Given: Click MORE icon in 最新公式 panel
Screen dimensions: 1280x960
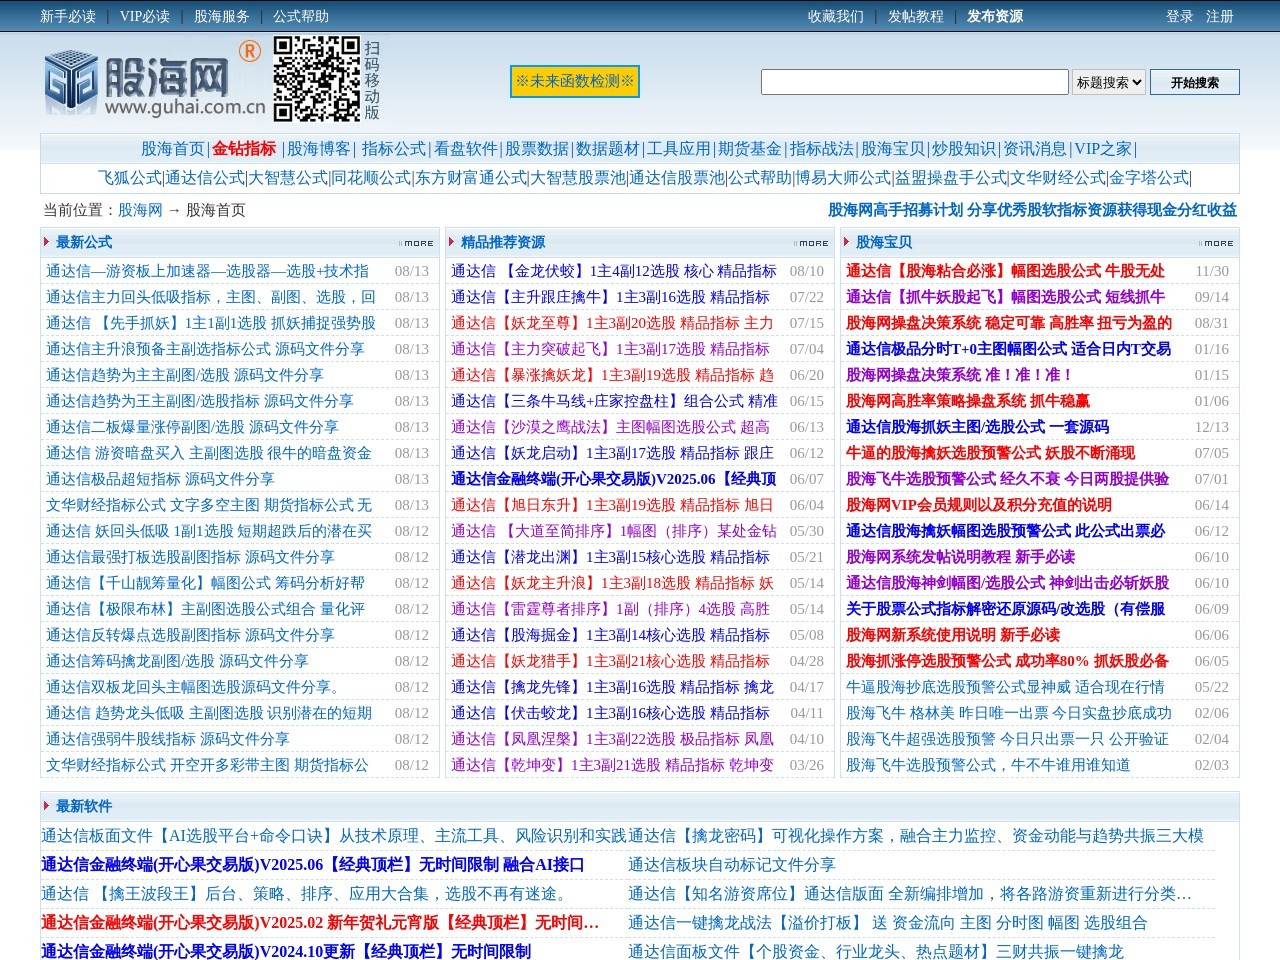Looking at the screenshot, I should [417, 243].
